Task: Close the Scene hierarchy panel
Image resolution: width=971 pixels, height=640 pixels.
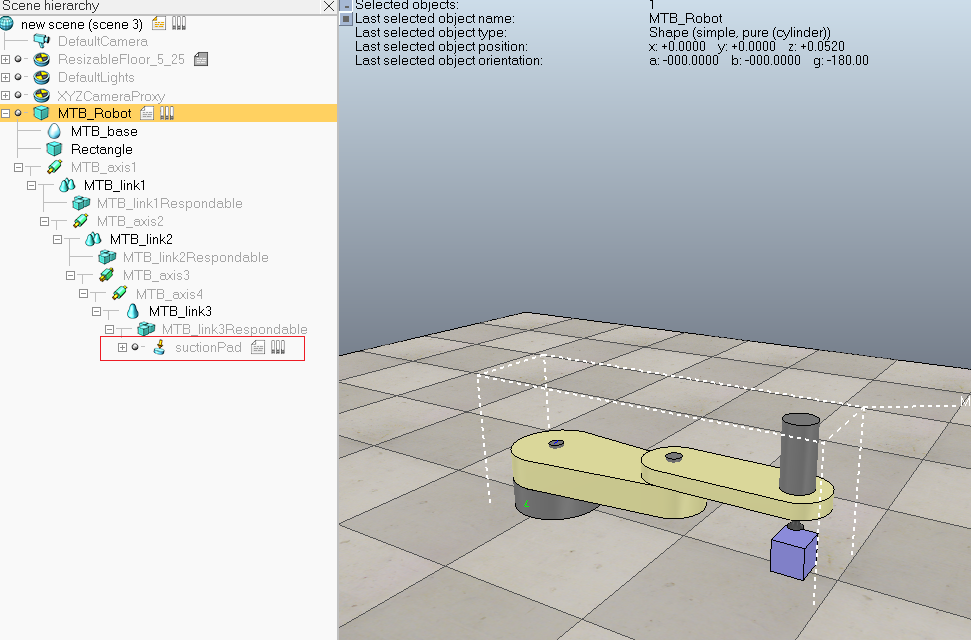Action: (x=329, y=6)
